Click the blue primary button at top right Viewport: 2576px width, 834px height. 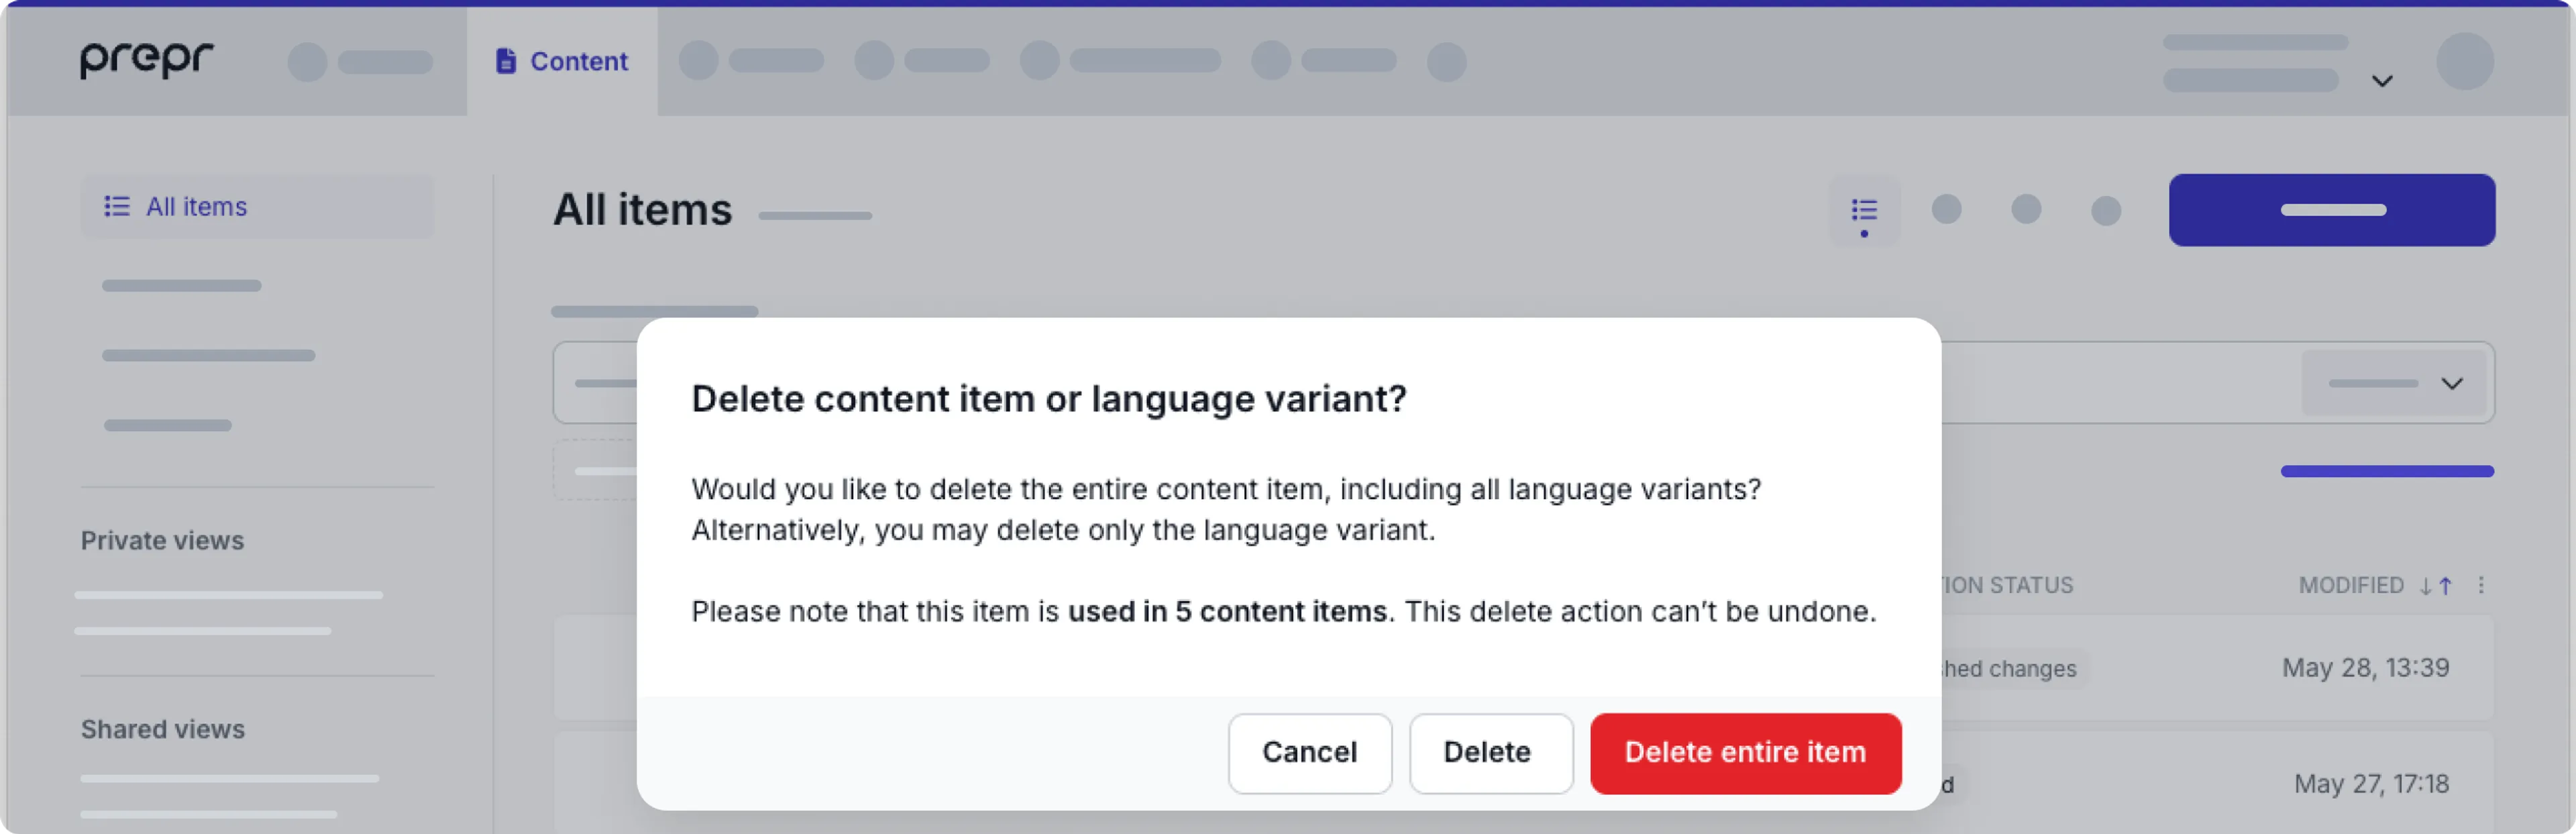click(2331, 210)
